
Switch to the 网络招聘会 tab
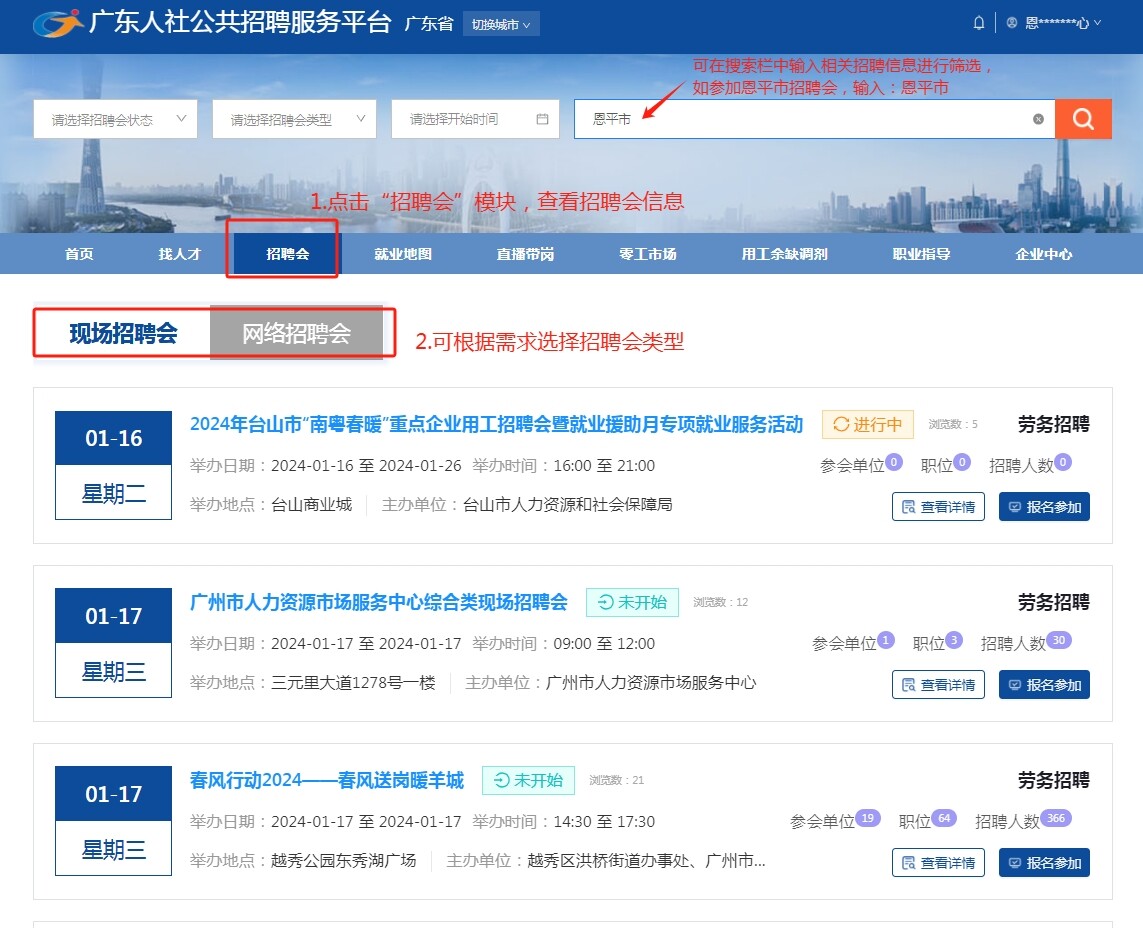296,333
